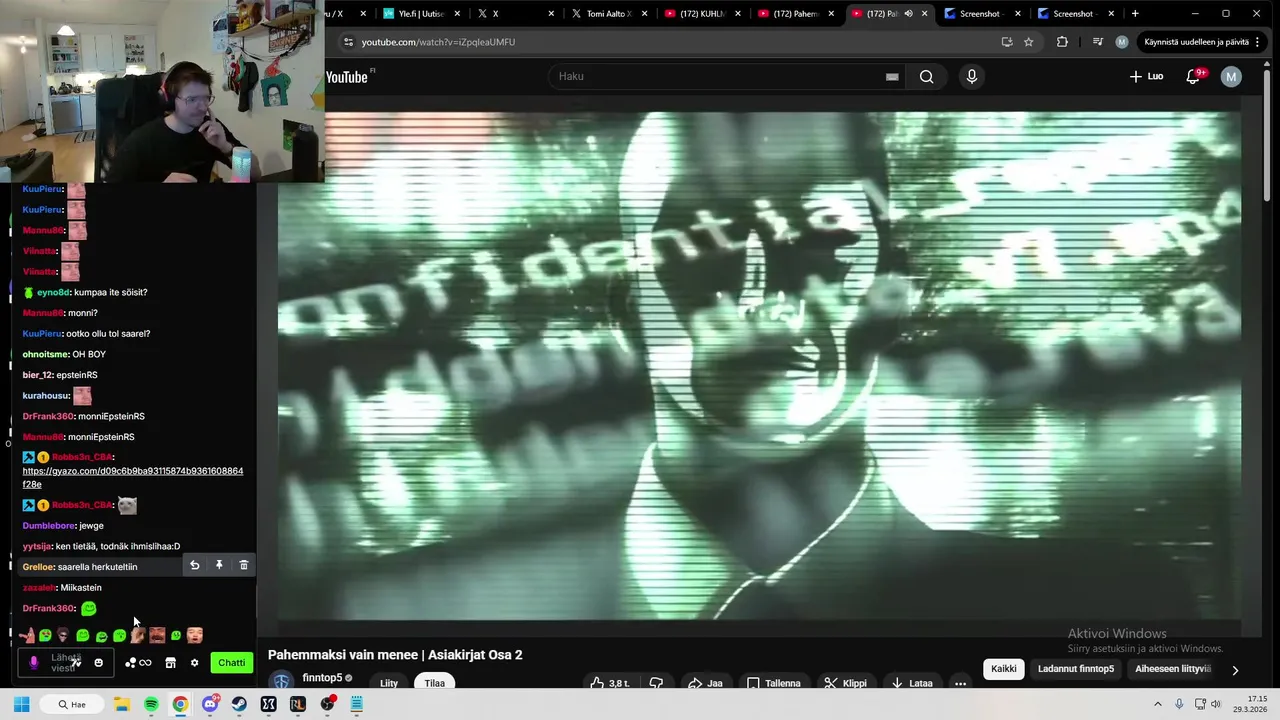The height and width of the screenshot is (720, 1280).
Task: Click the Klippi clip button
Action: [846, 683]
